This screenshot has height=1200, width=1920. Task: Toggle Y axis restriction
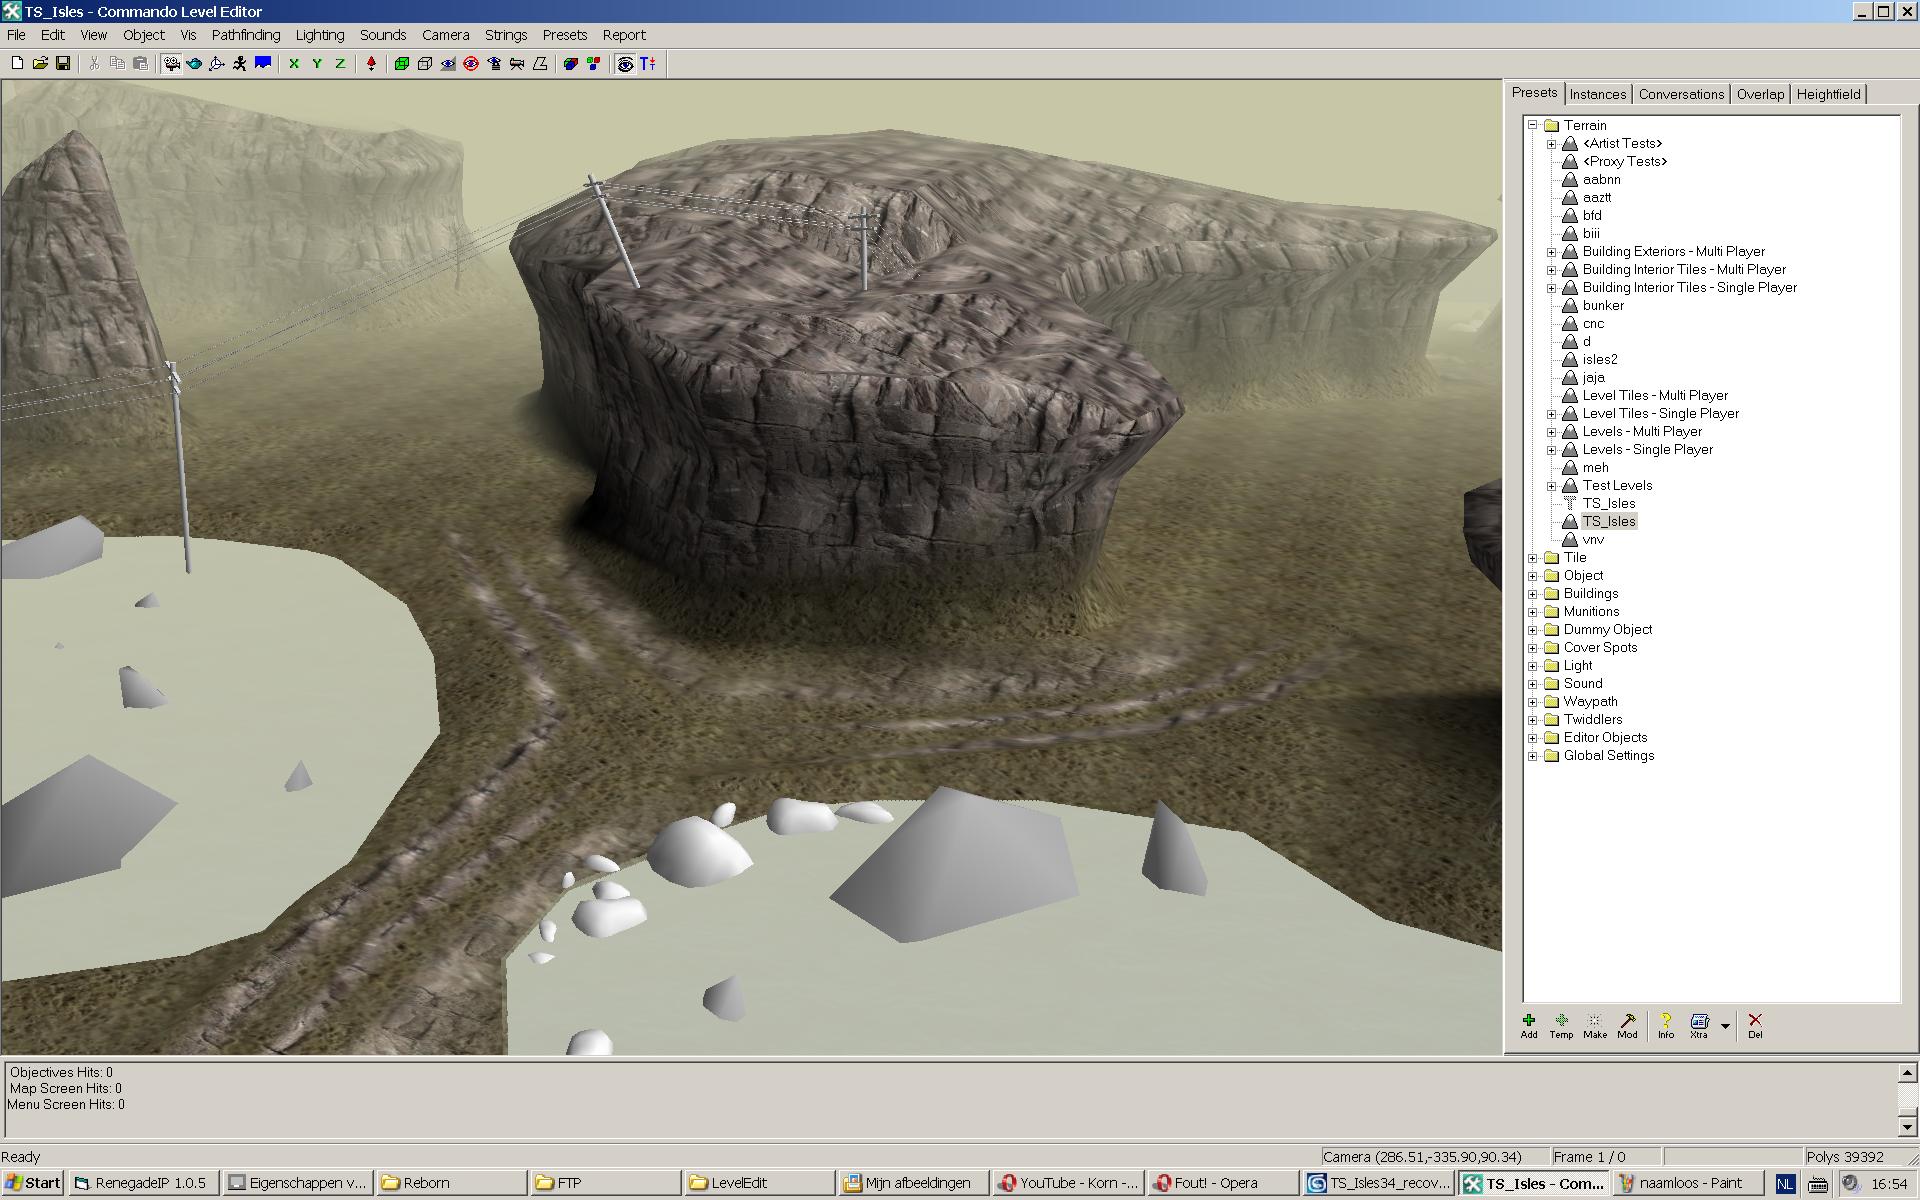[317, 64]
